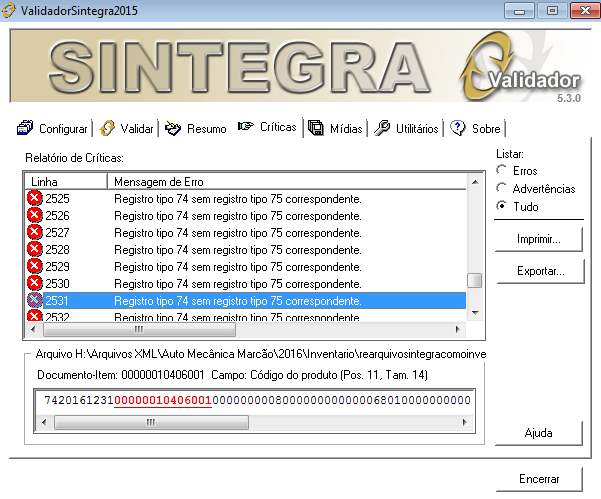The width and height of the screenshot is (601, 499).
Task: Click the Encerrar button
Action: (x=539, y=479)
